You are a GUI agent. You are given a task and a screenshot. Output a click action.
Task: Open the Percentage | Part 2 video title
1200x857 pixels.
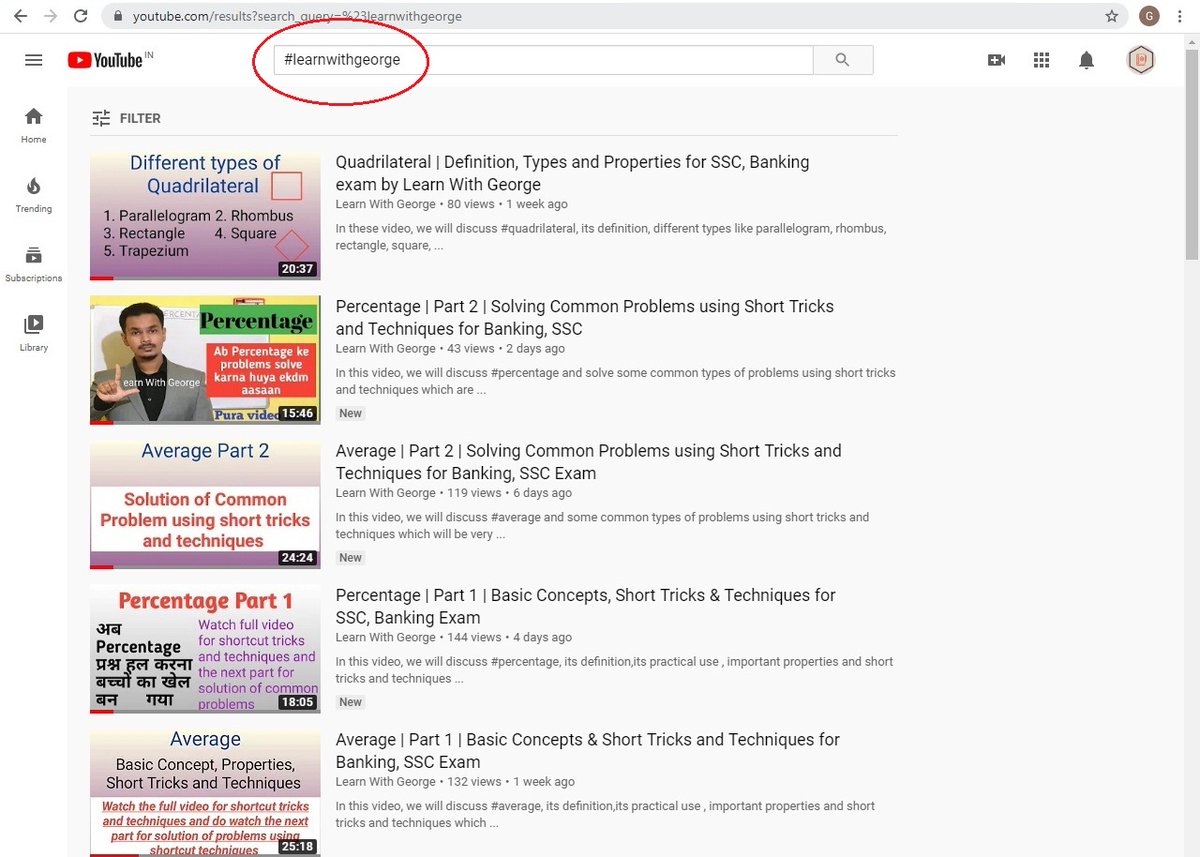pyautogui.click(x=585, y=317)
